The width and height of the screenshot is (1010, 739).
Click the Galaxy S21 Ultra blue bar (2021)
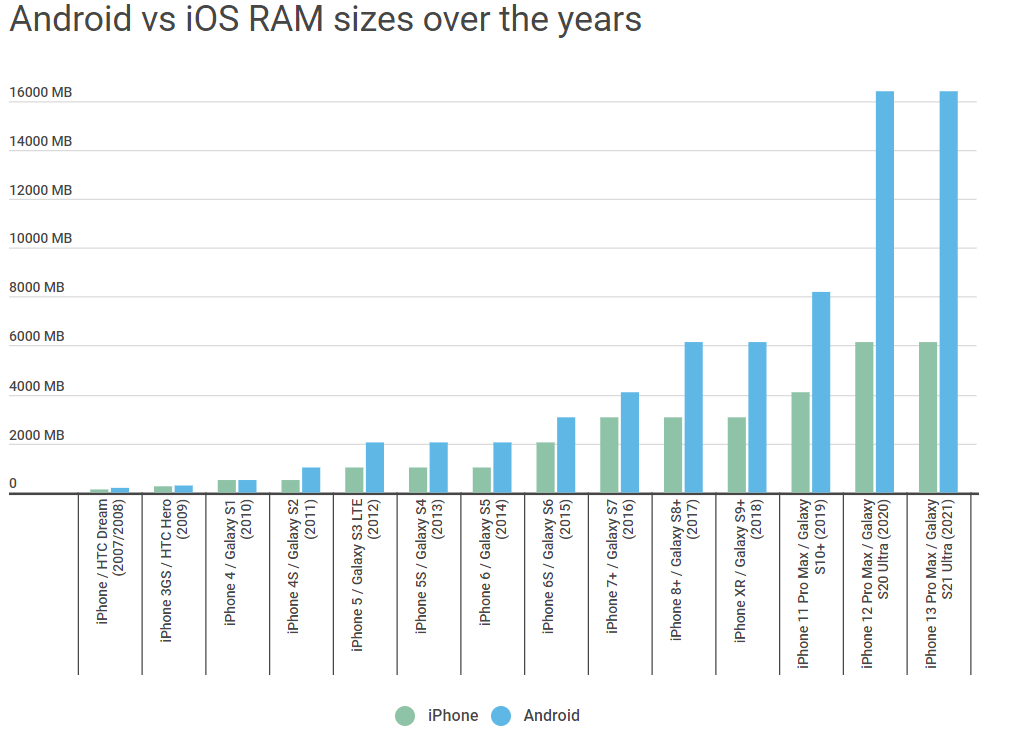(948, 292)
